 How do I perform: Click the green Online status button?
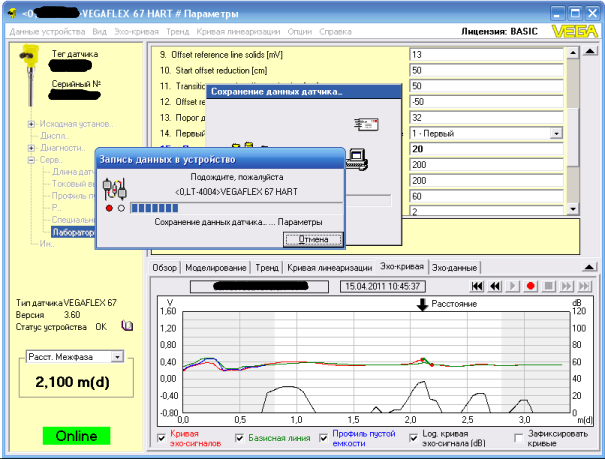coord(76,436)
